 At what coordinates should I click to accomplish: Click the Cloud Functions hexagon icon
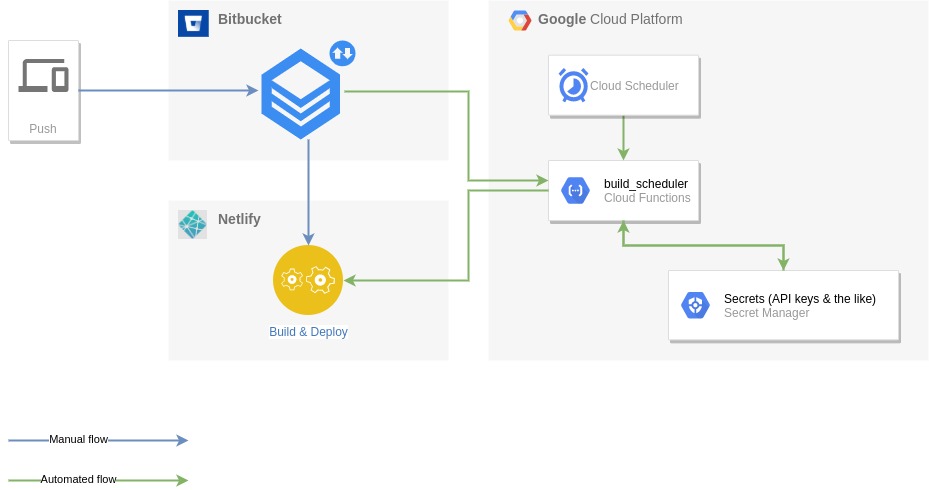tap(575, 191)
